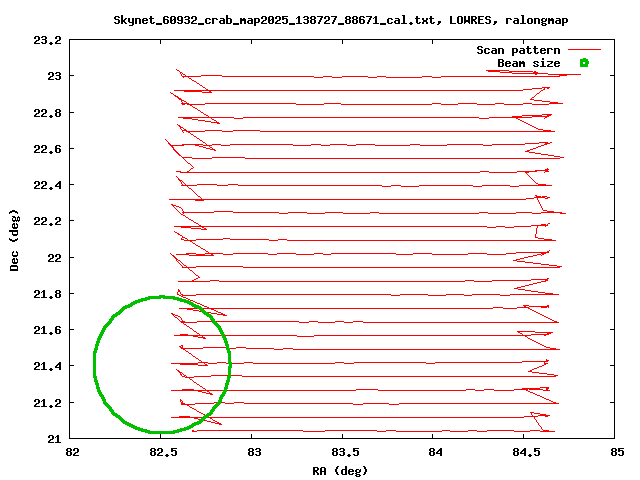Click the 83 RA axis tick label
This screenshot has width=640, height=480.
[x=254, y=452]
